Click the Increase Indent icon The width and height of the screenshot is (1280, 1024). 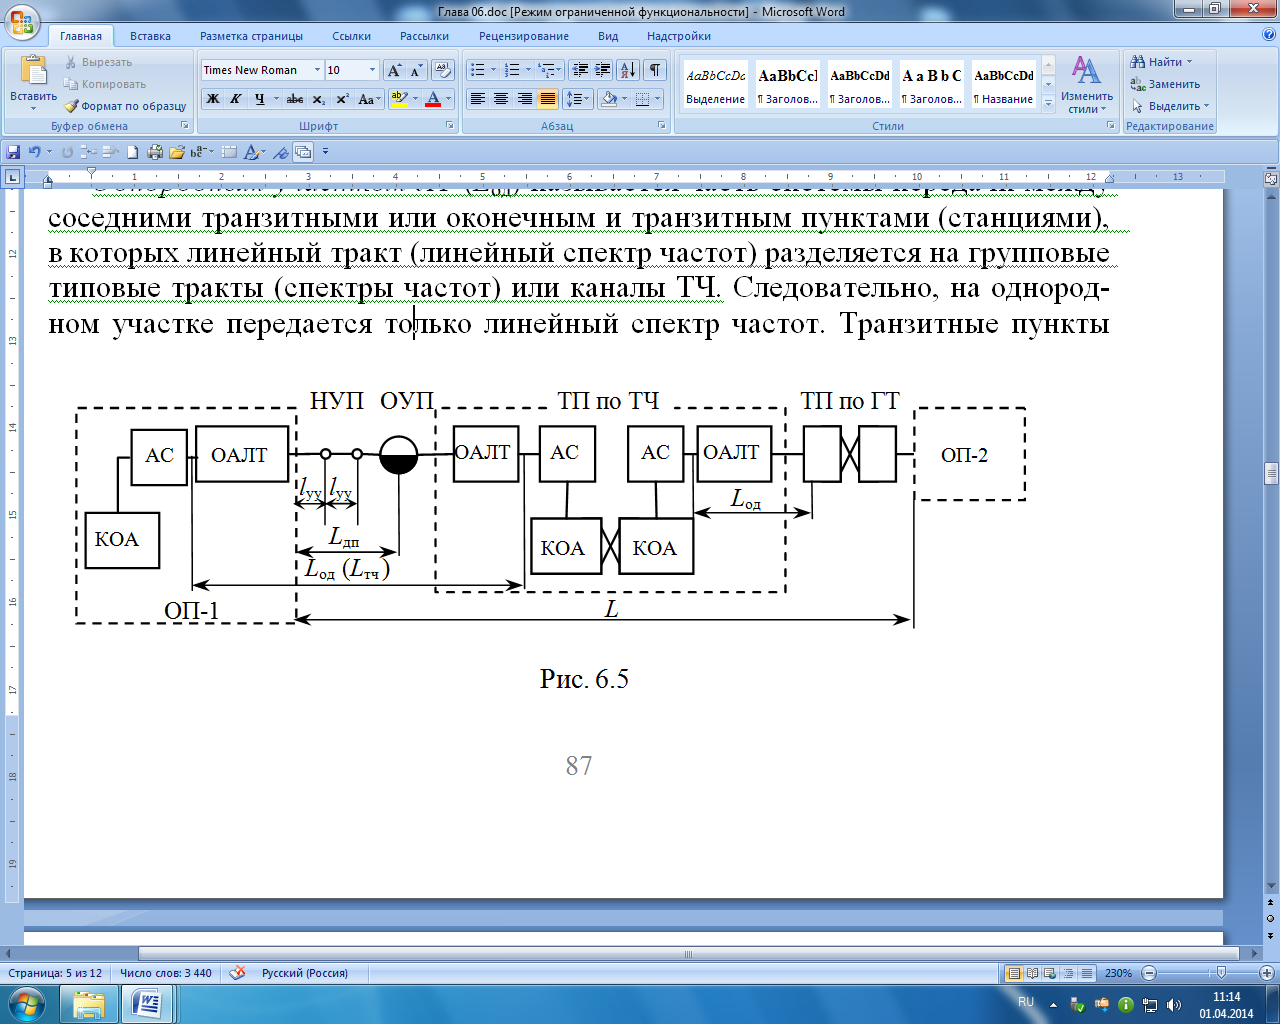[602, 70]
